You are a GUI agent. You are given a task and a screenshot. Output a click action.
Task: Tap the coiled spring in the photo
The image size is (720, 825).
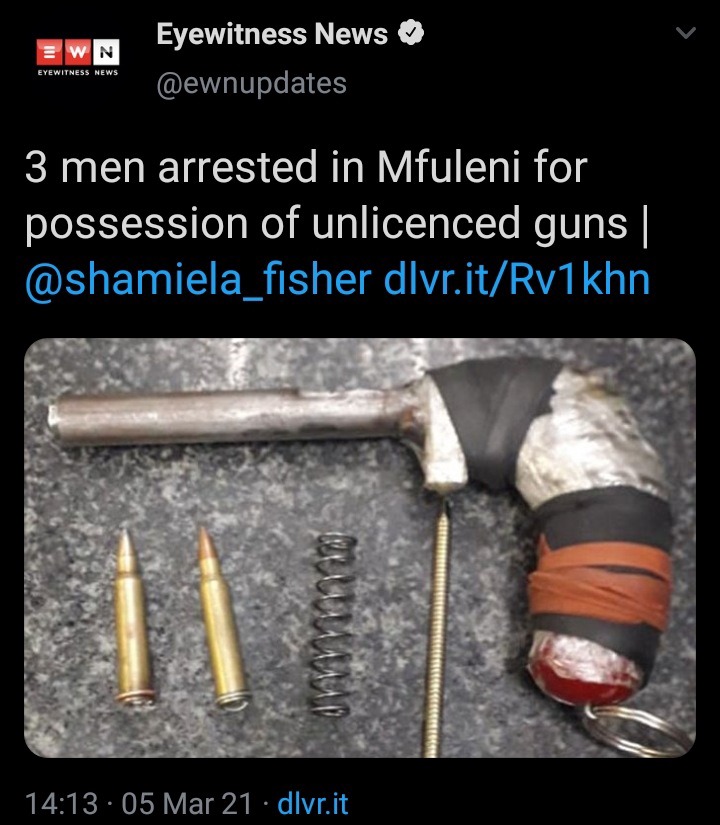click(x=331, y=625)
